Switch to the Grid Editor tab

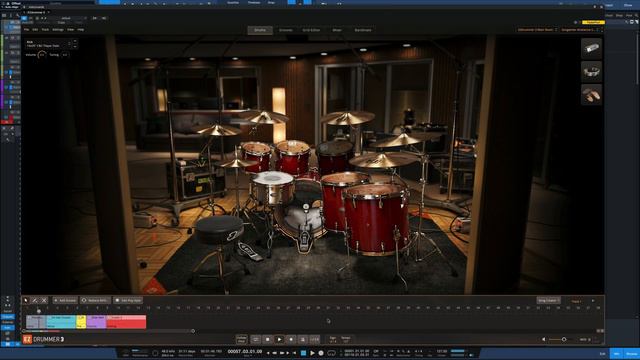(x=311, y=30)
